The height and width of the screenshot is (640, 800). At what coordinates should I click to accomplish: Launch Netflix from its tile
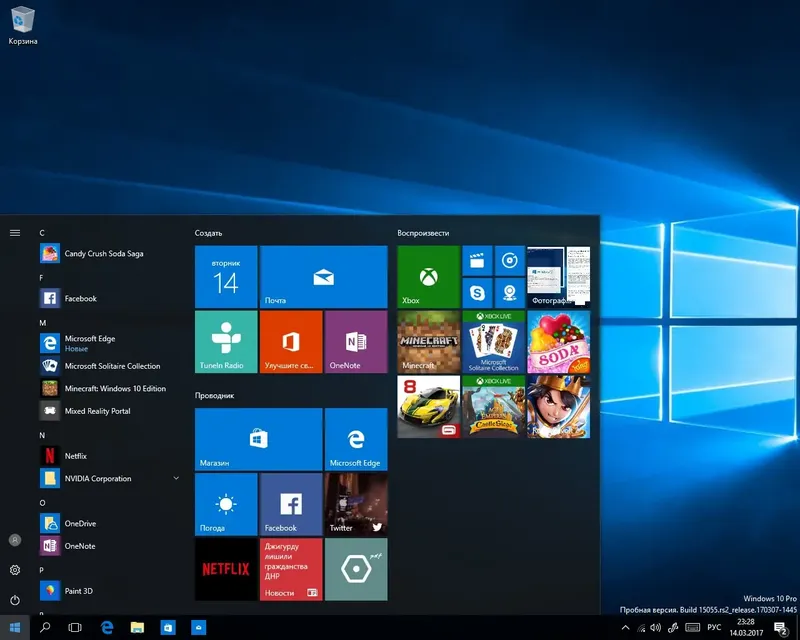[225, 568]
